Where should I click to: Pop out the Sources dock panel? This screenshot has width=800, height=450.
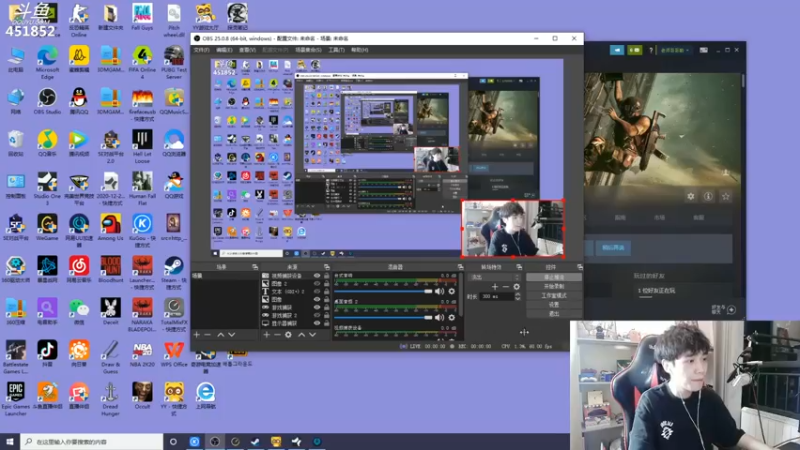[327, 267]
